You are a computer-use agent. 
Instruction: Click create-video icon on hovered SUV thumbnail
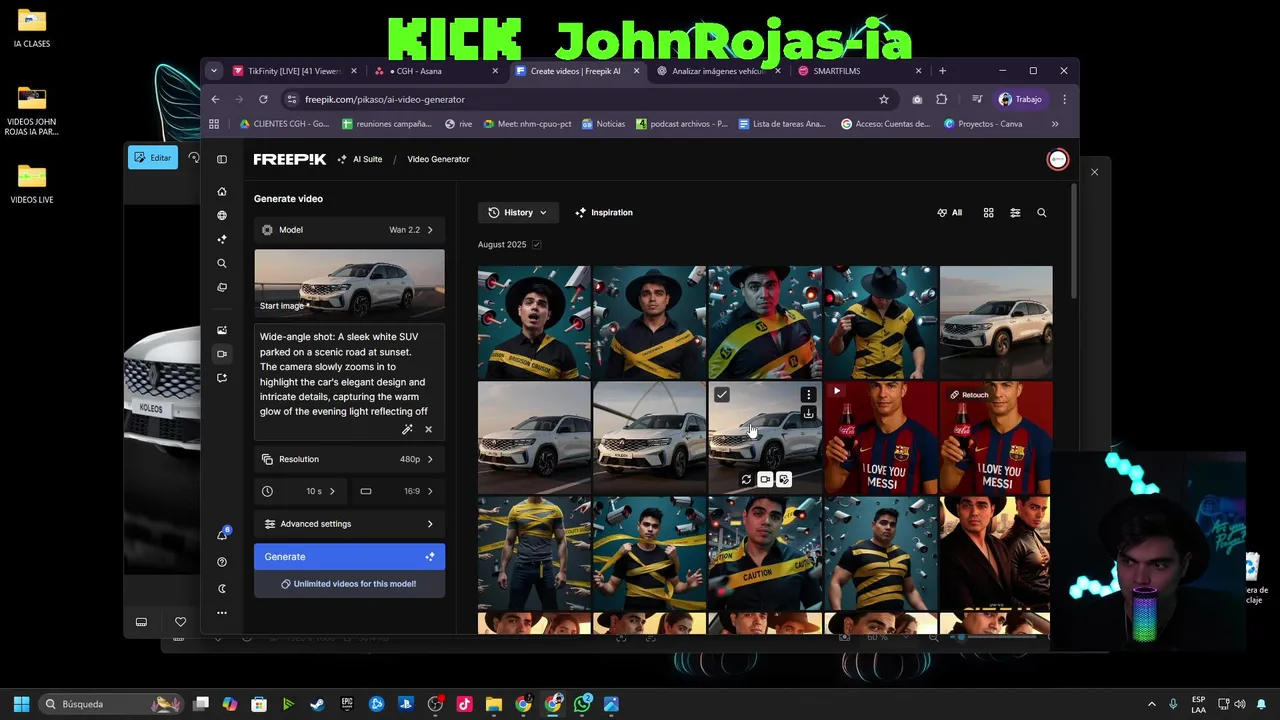pos(765,480)
